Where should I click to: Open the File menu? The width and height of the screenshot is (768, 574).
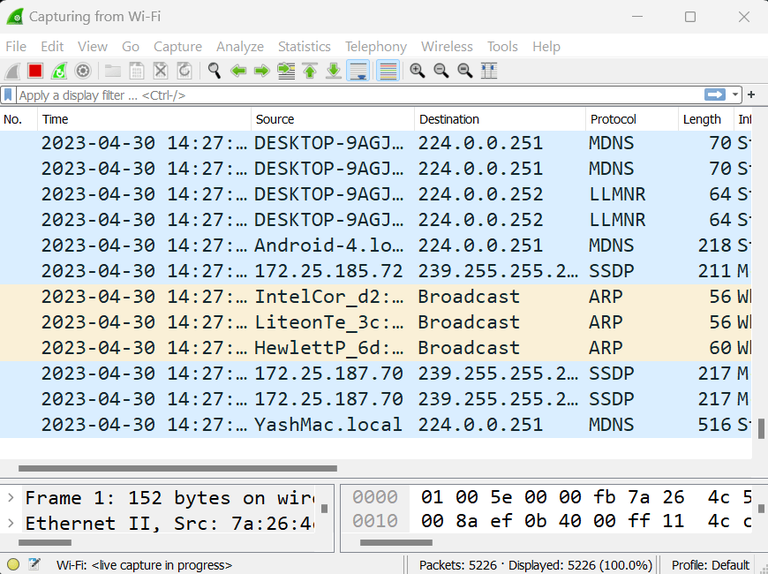16,47
